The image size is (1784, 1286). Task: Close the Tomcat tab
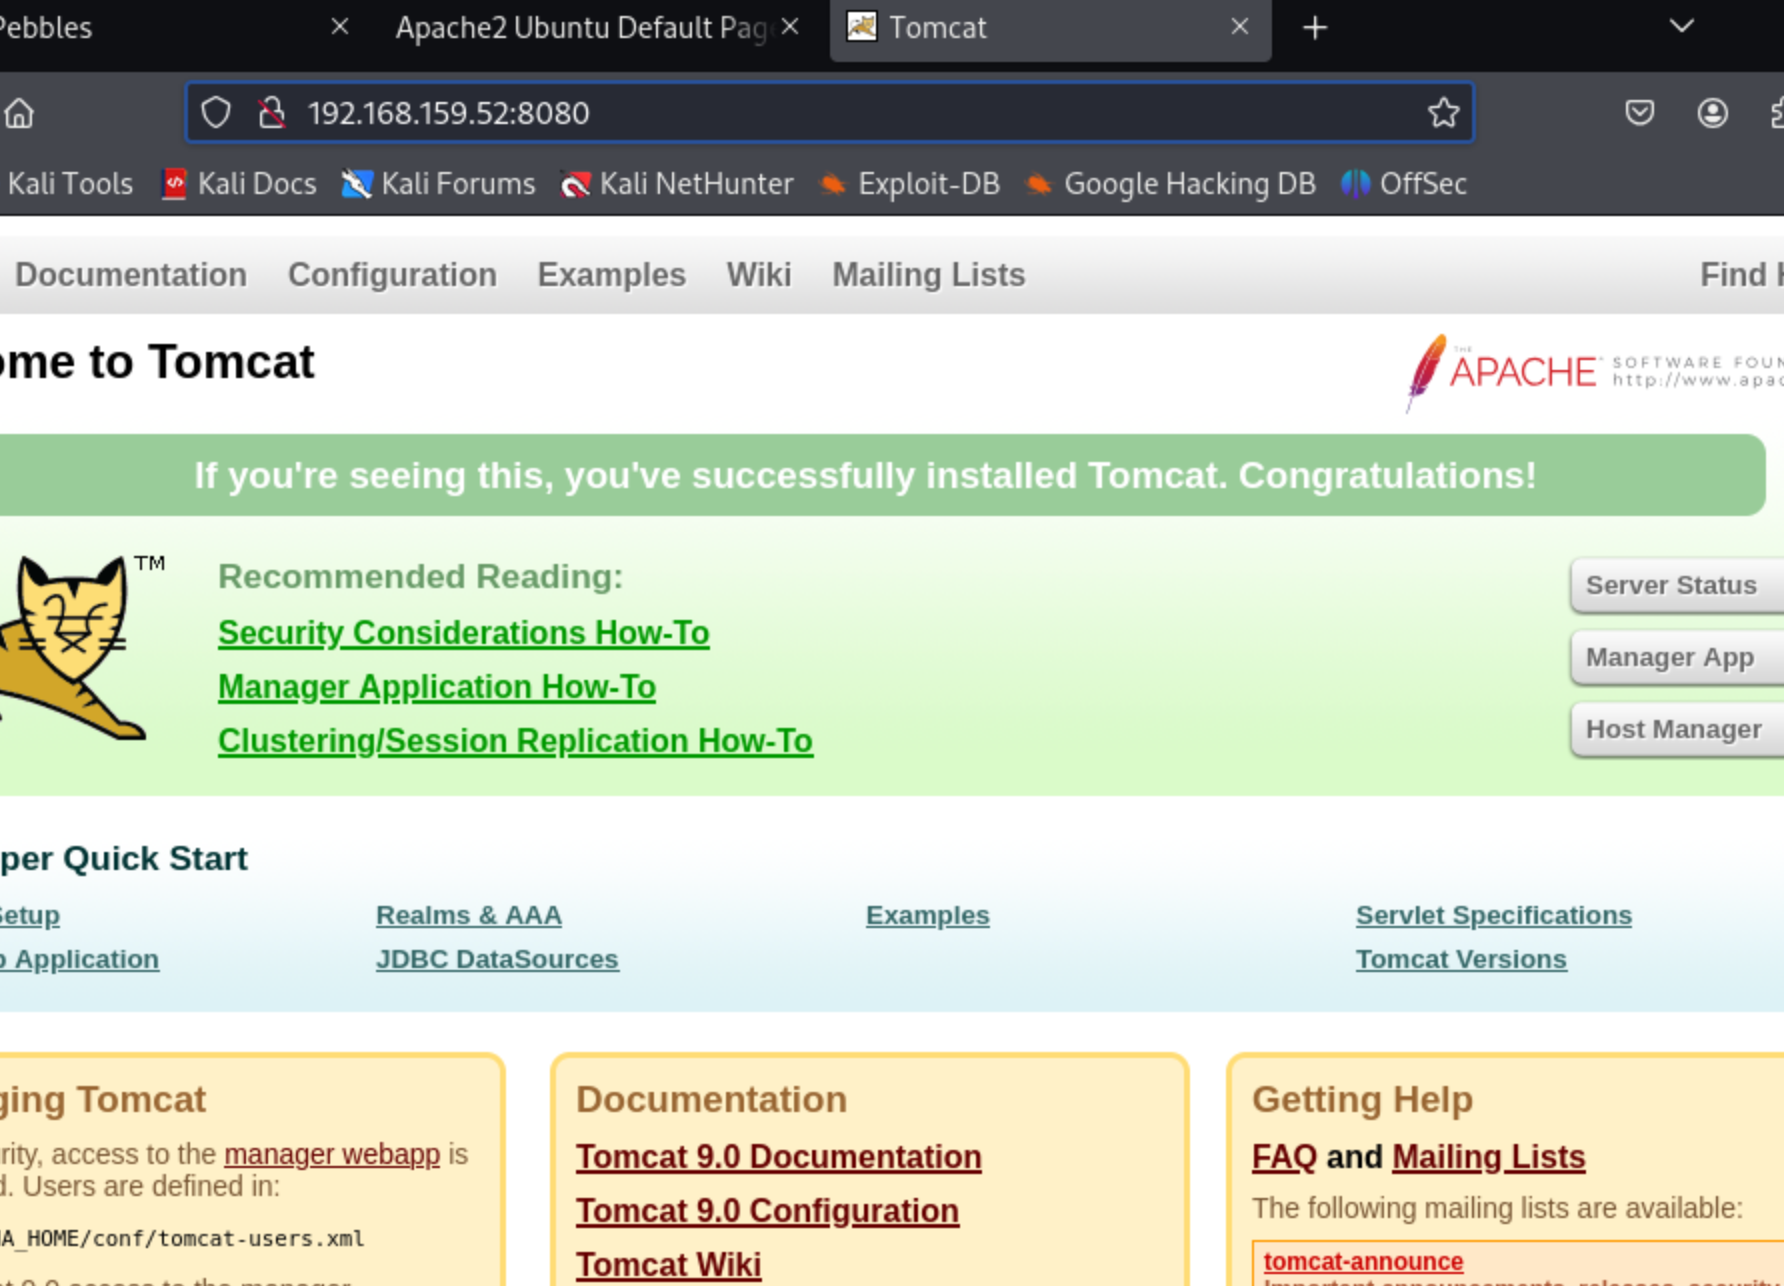[1239, 27]
